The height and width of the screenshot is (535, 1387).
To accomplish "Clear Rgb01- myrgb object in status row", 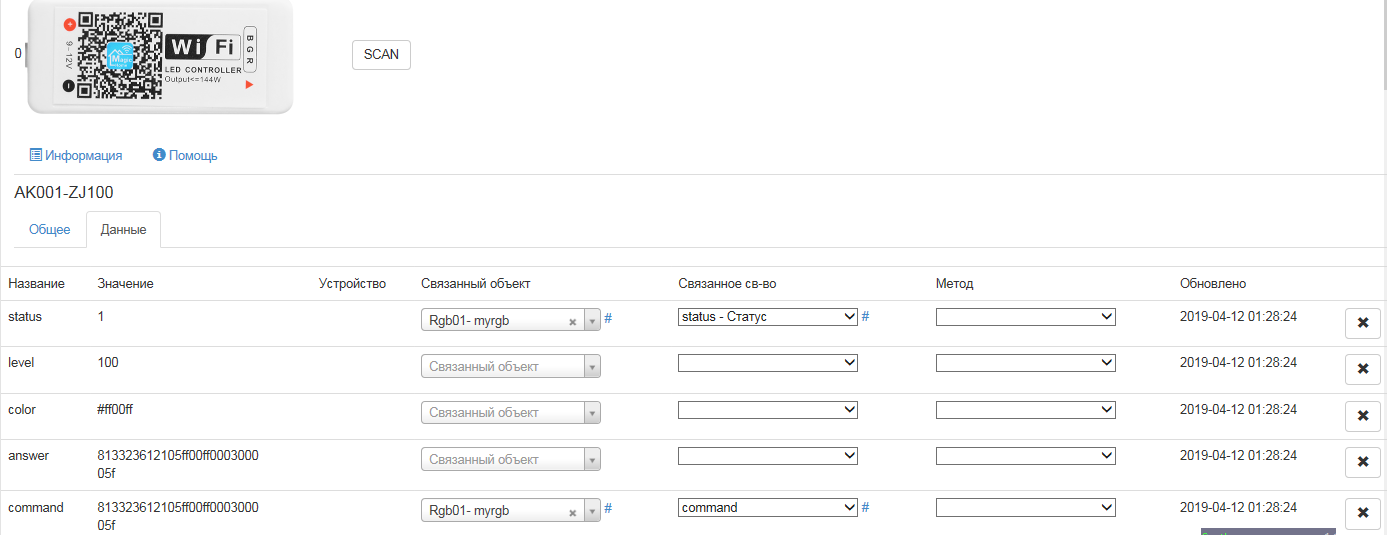I will [x=572, y=321].
